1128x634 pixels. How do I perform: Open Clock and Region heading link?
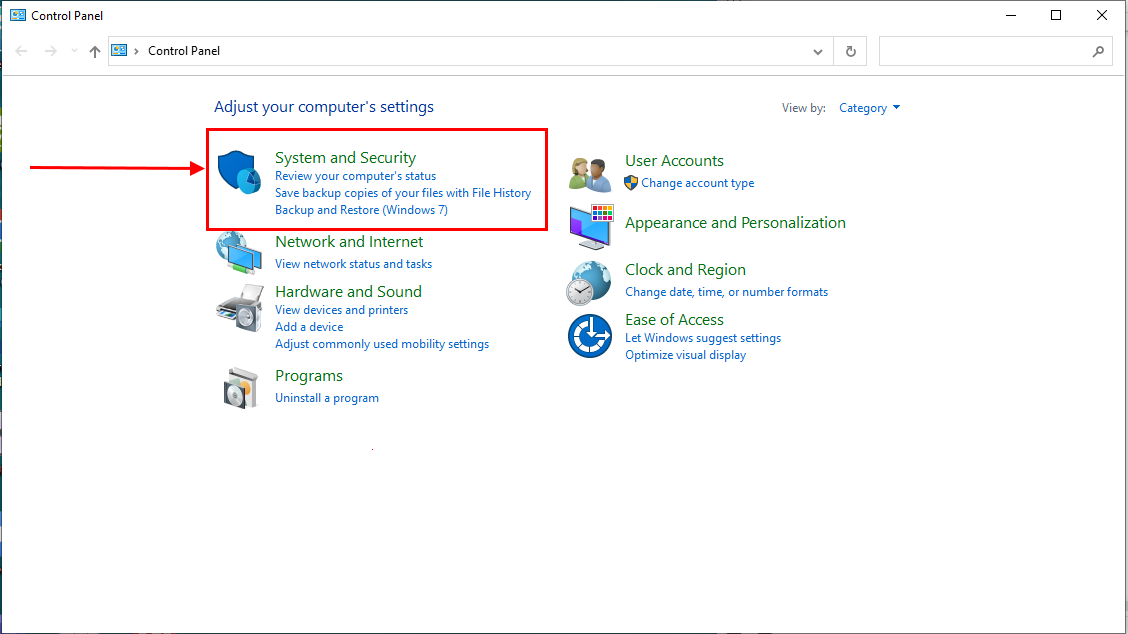tap(685, 270)
